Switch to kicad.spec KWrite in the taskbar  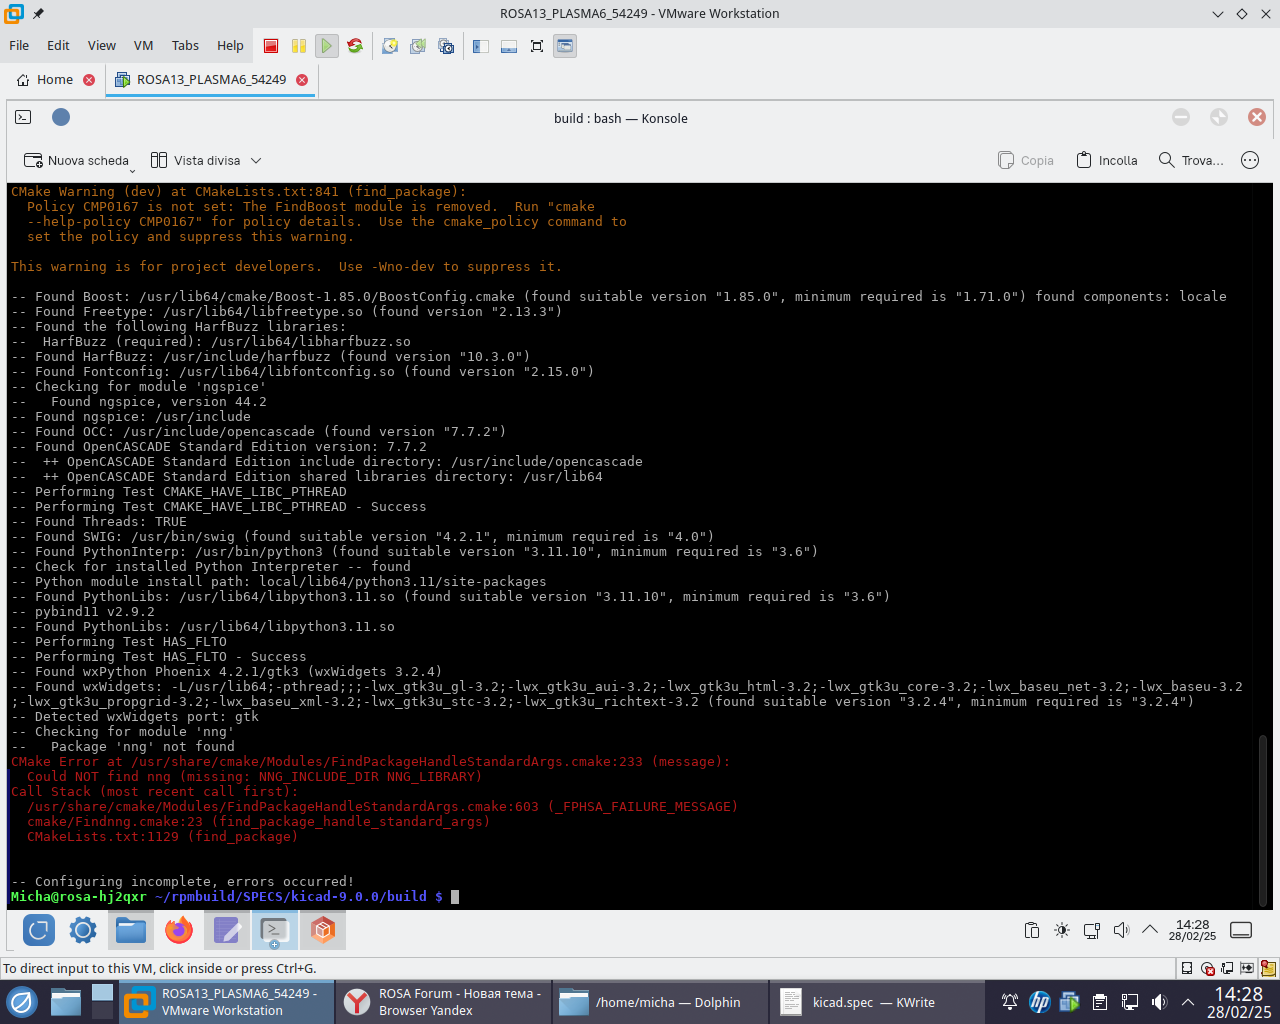pos(858,1002)
